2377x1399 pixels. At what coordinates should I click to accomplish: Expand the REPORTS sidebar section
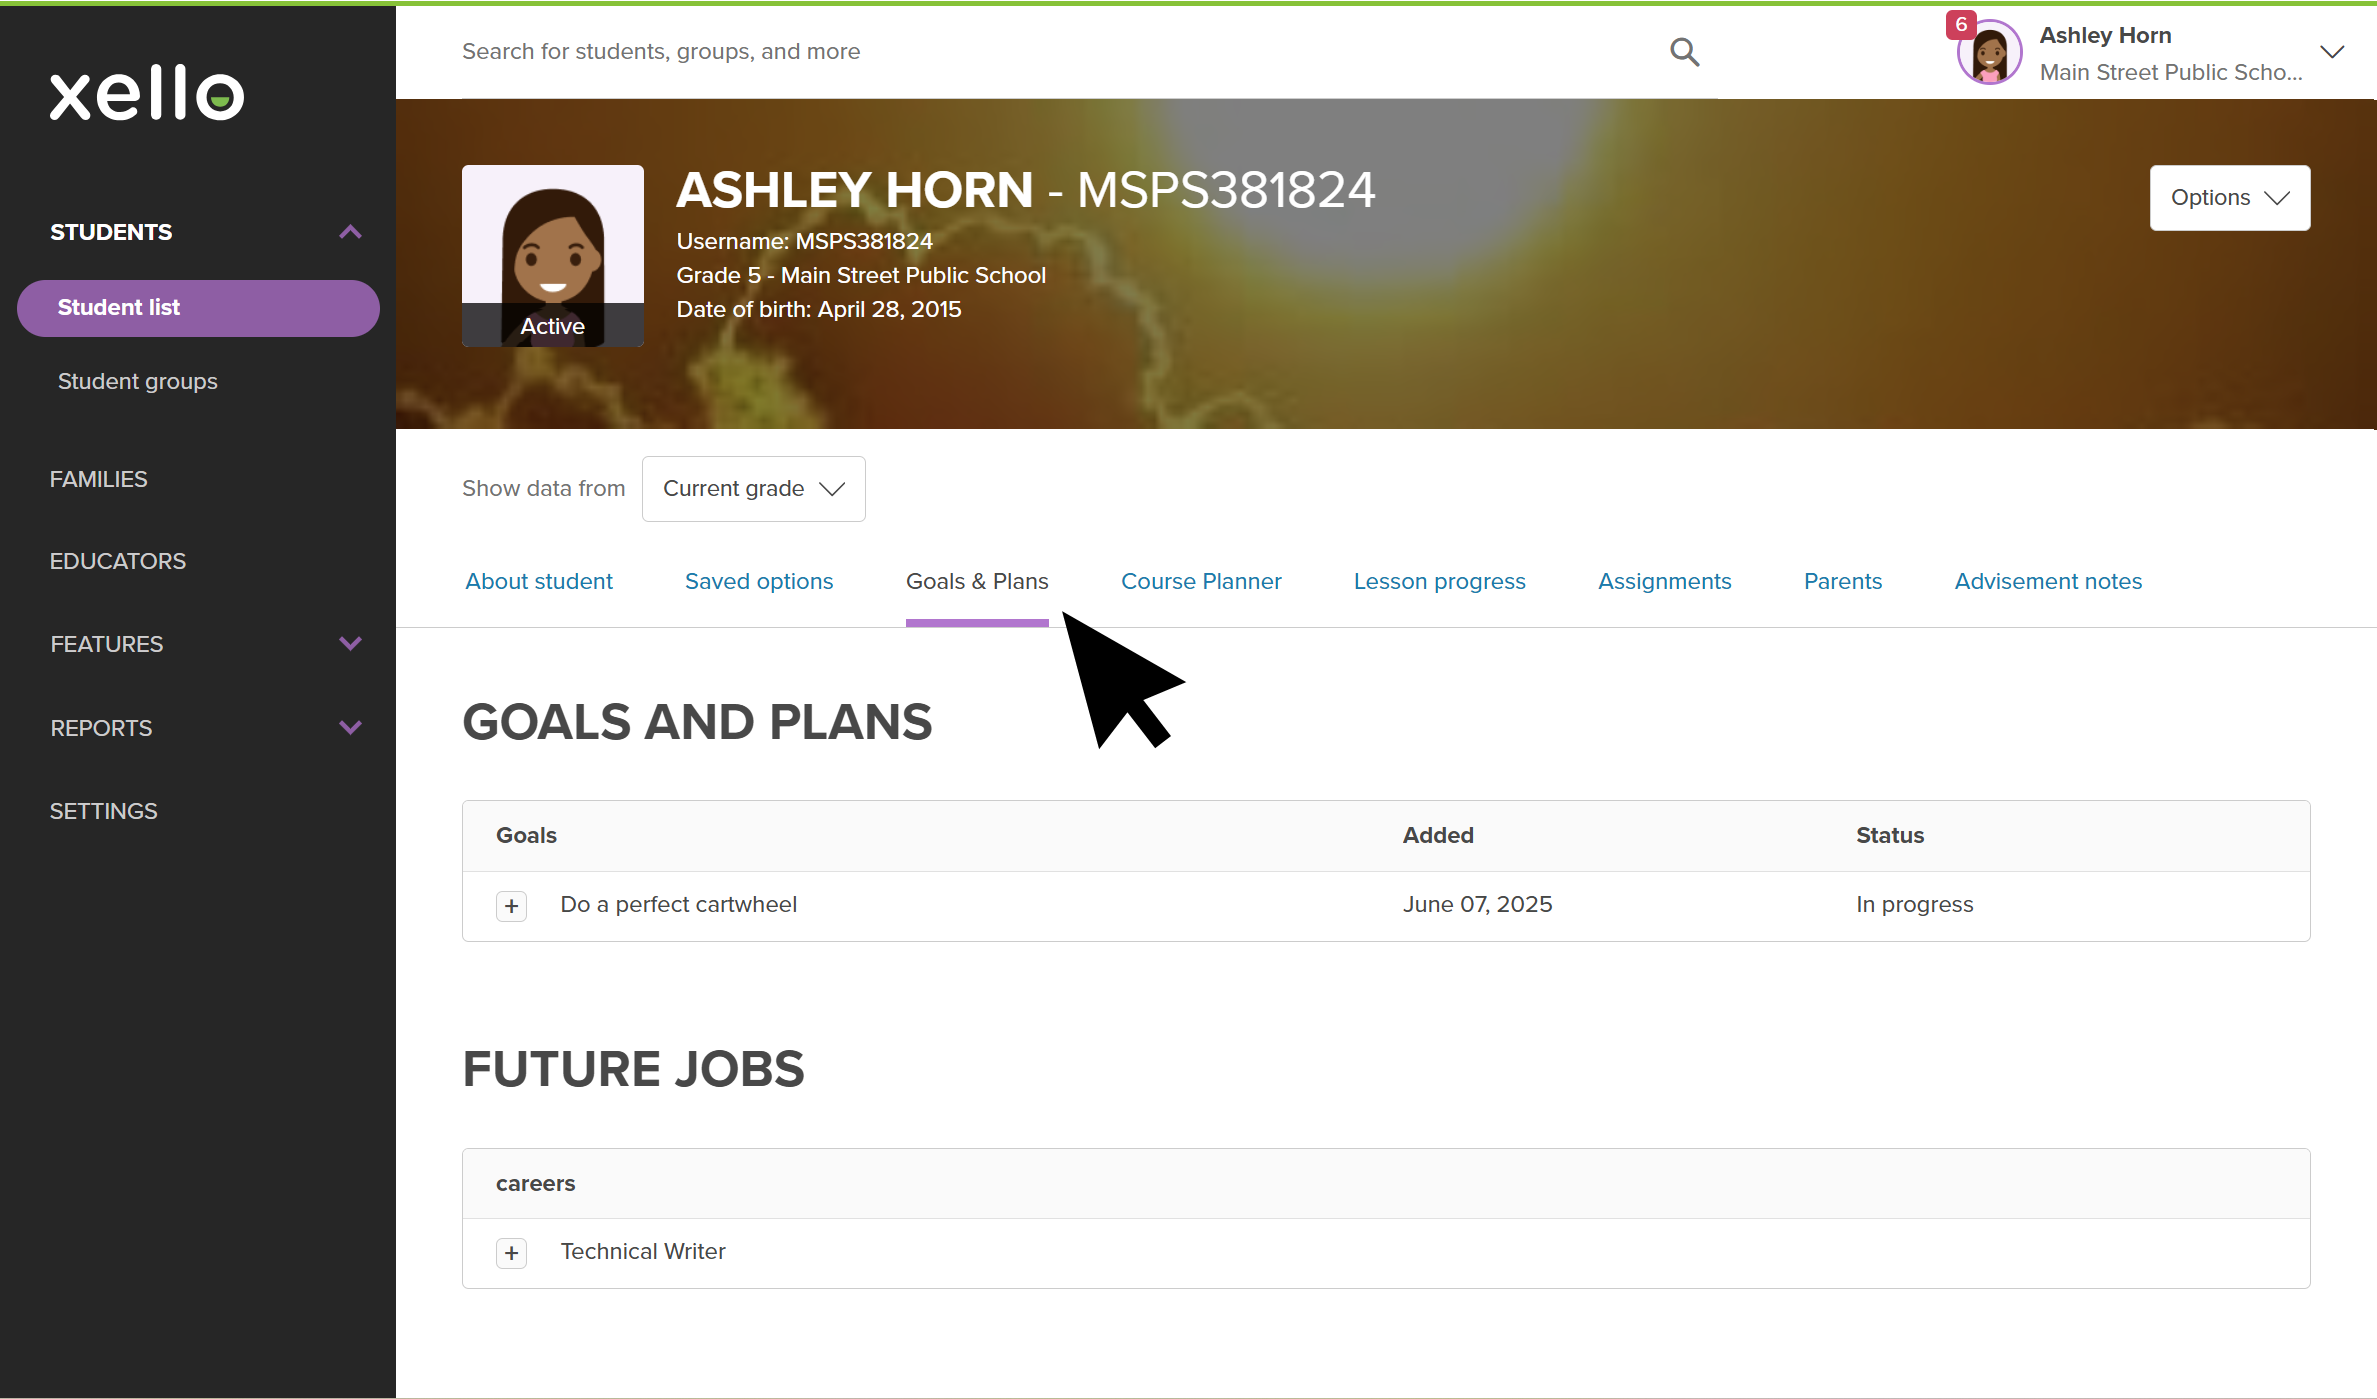pyautogui.click(x=350, y=728)
